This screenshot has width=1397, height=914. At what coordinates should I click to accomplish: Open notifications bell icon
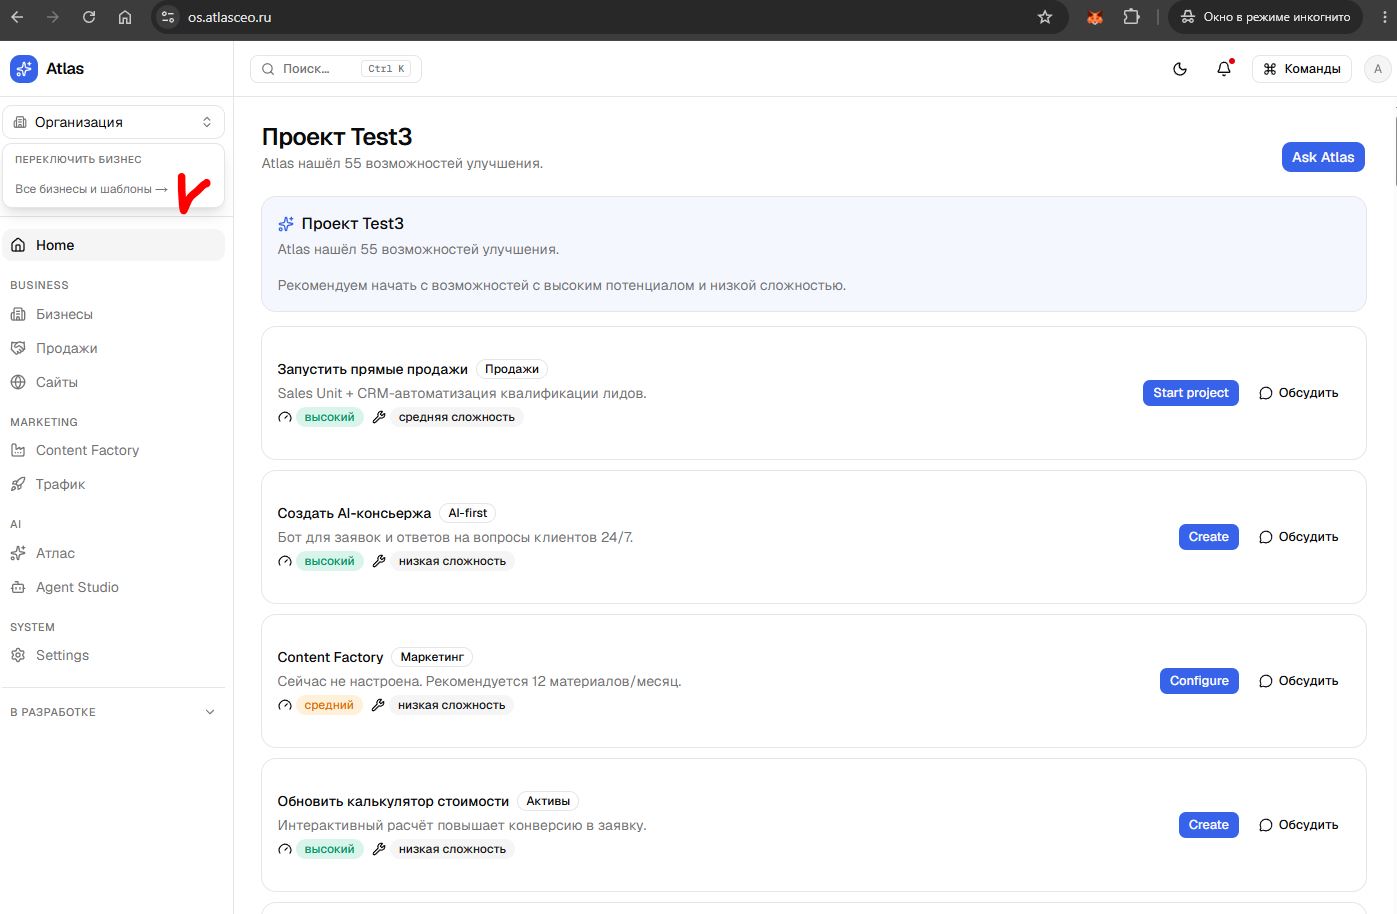(1224, 69)
